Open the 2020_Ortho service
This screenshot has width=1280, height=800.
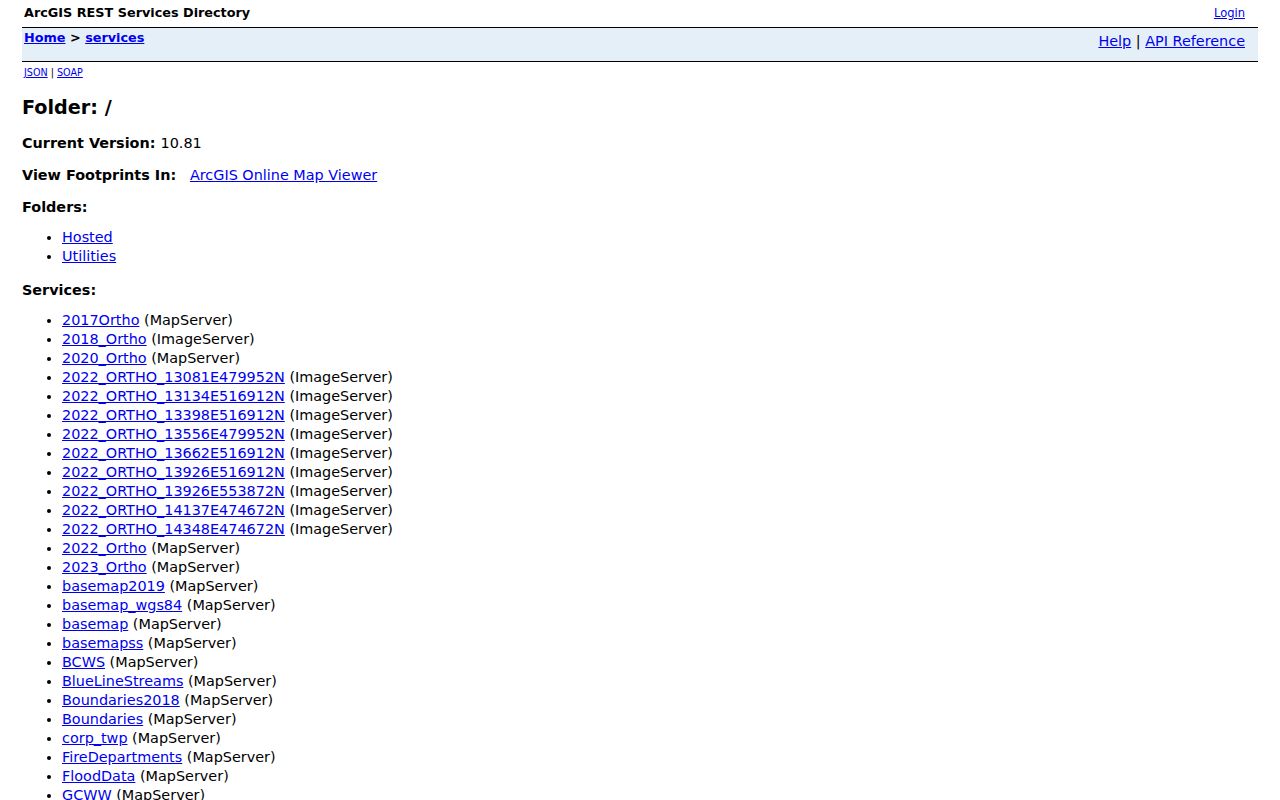[104, 358]
